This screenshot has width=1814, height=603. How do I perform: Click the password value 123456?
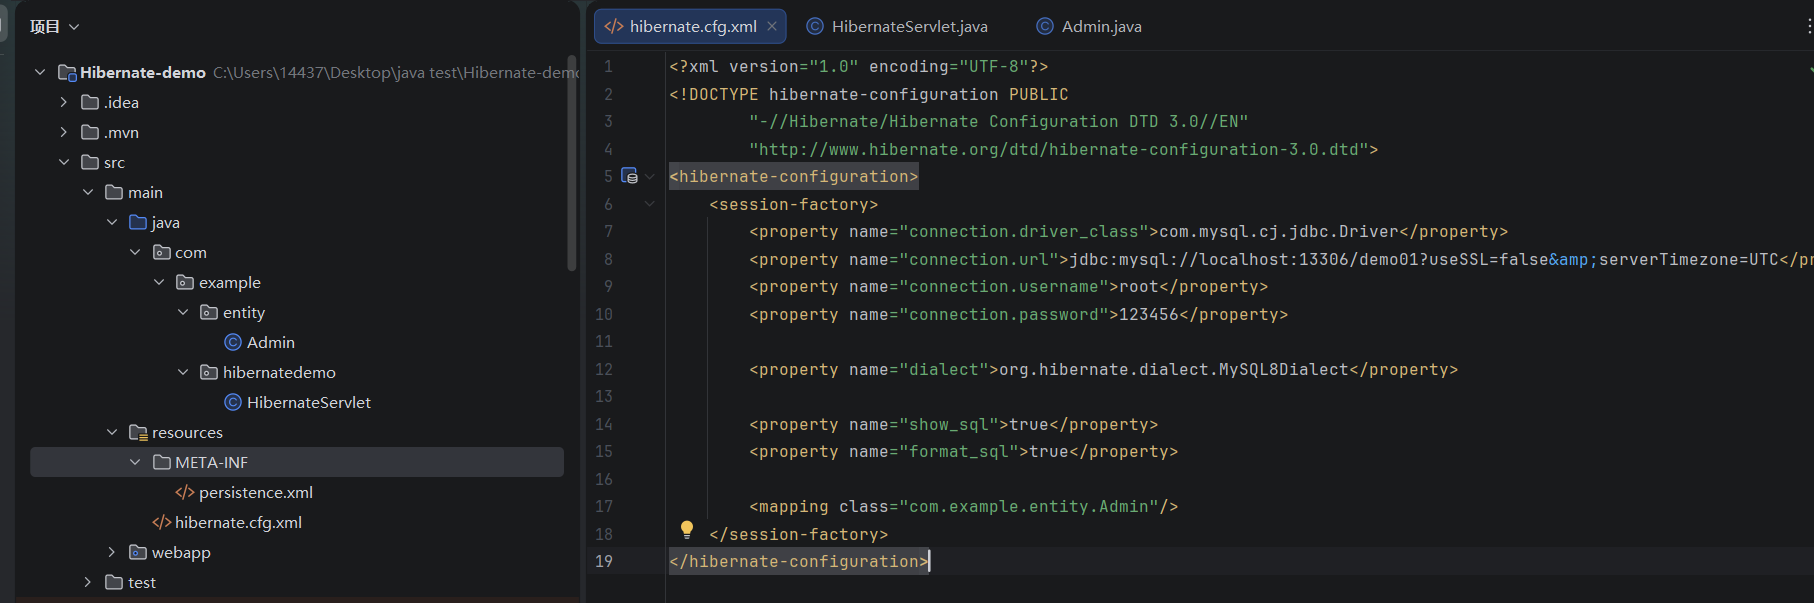click(x=1149, y=314)
